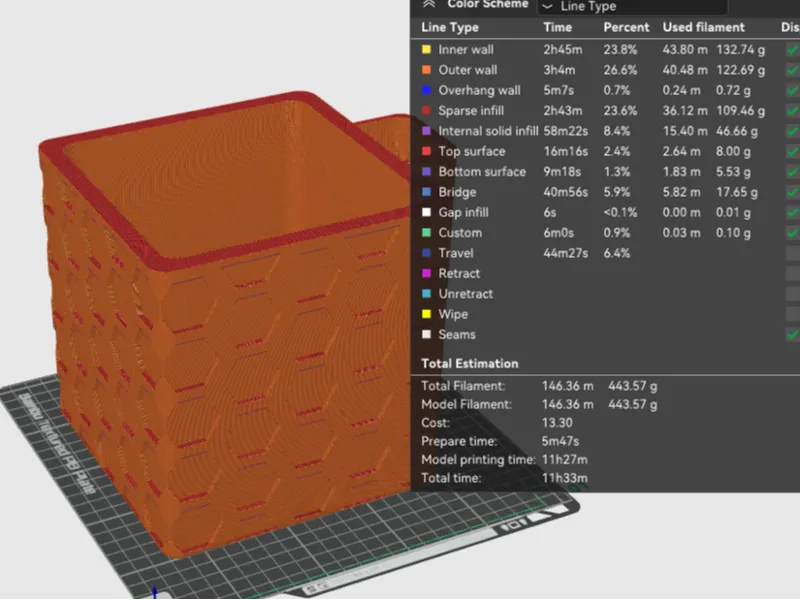Click Model printing time 11h27m
The image size is (800, 600).
pos(565,460)
